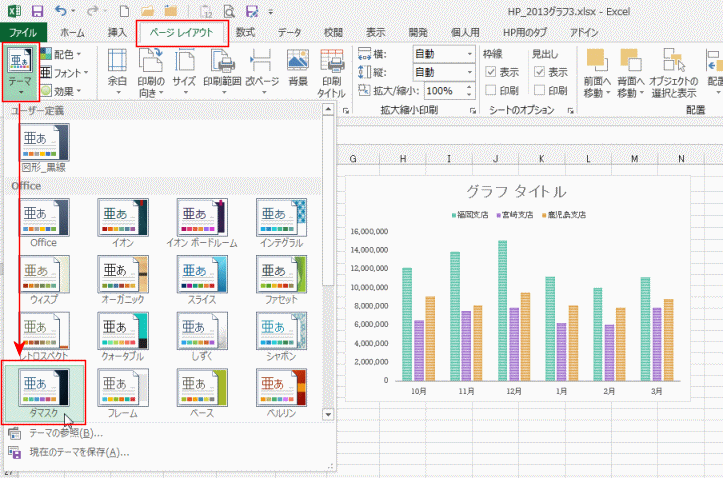Click the 背景 background icon
Viewport: 723px width, 478px height.
[297, 70]
